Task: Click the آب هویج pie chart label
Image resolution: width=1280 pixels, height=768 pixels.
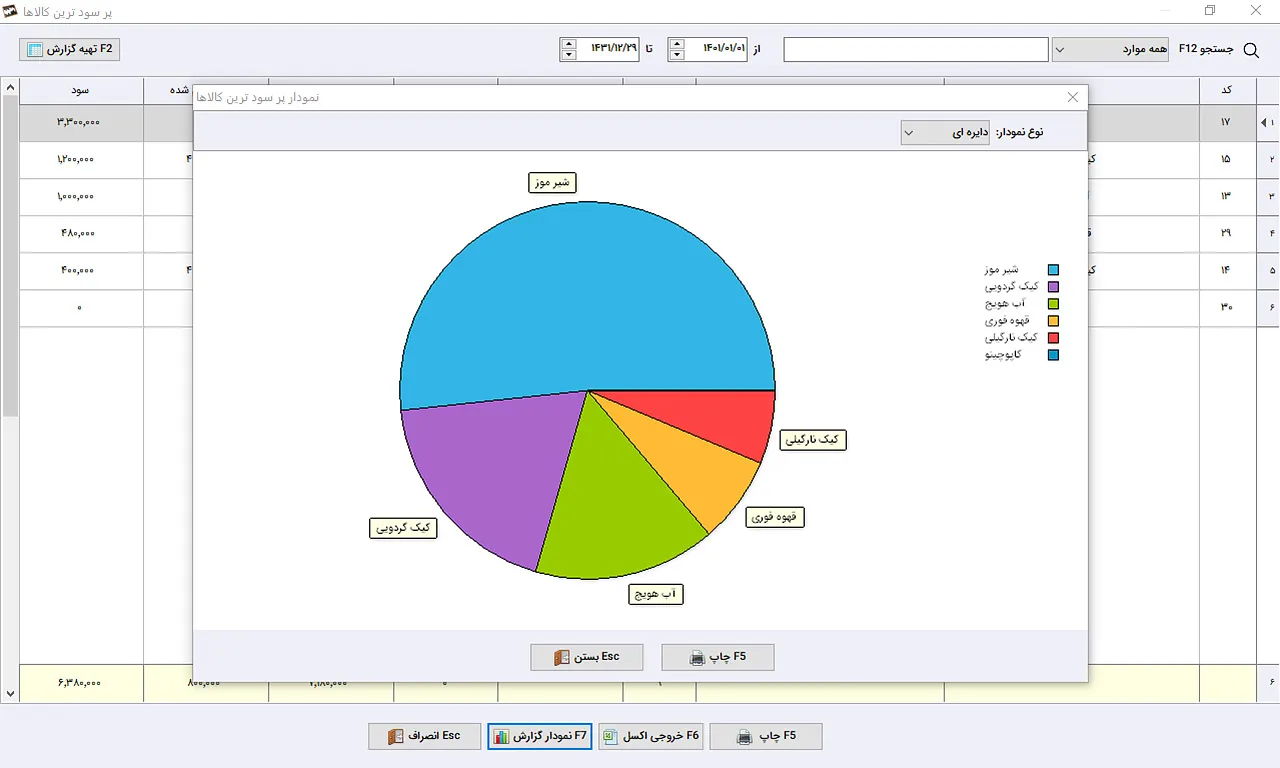Action: pyautogui.click(x=656, y=594)
